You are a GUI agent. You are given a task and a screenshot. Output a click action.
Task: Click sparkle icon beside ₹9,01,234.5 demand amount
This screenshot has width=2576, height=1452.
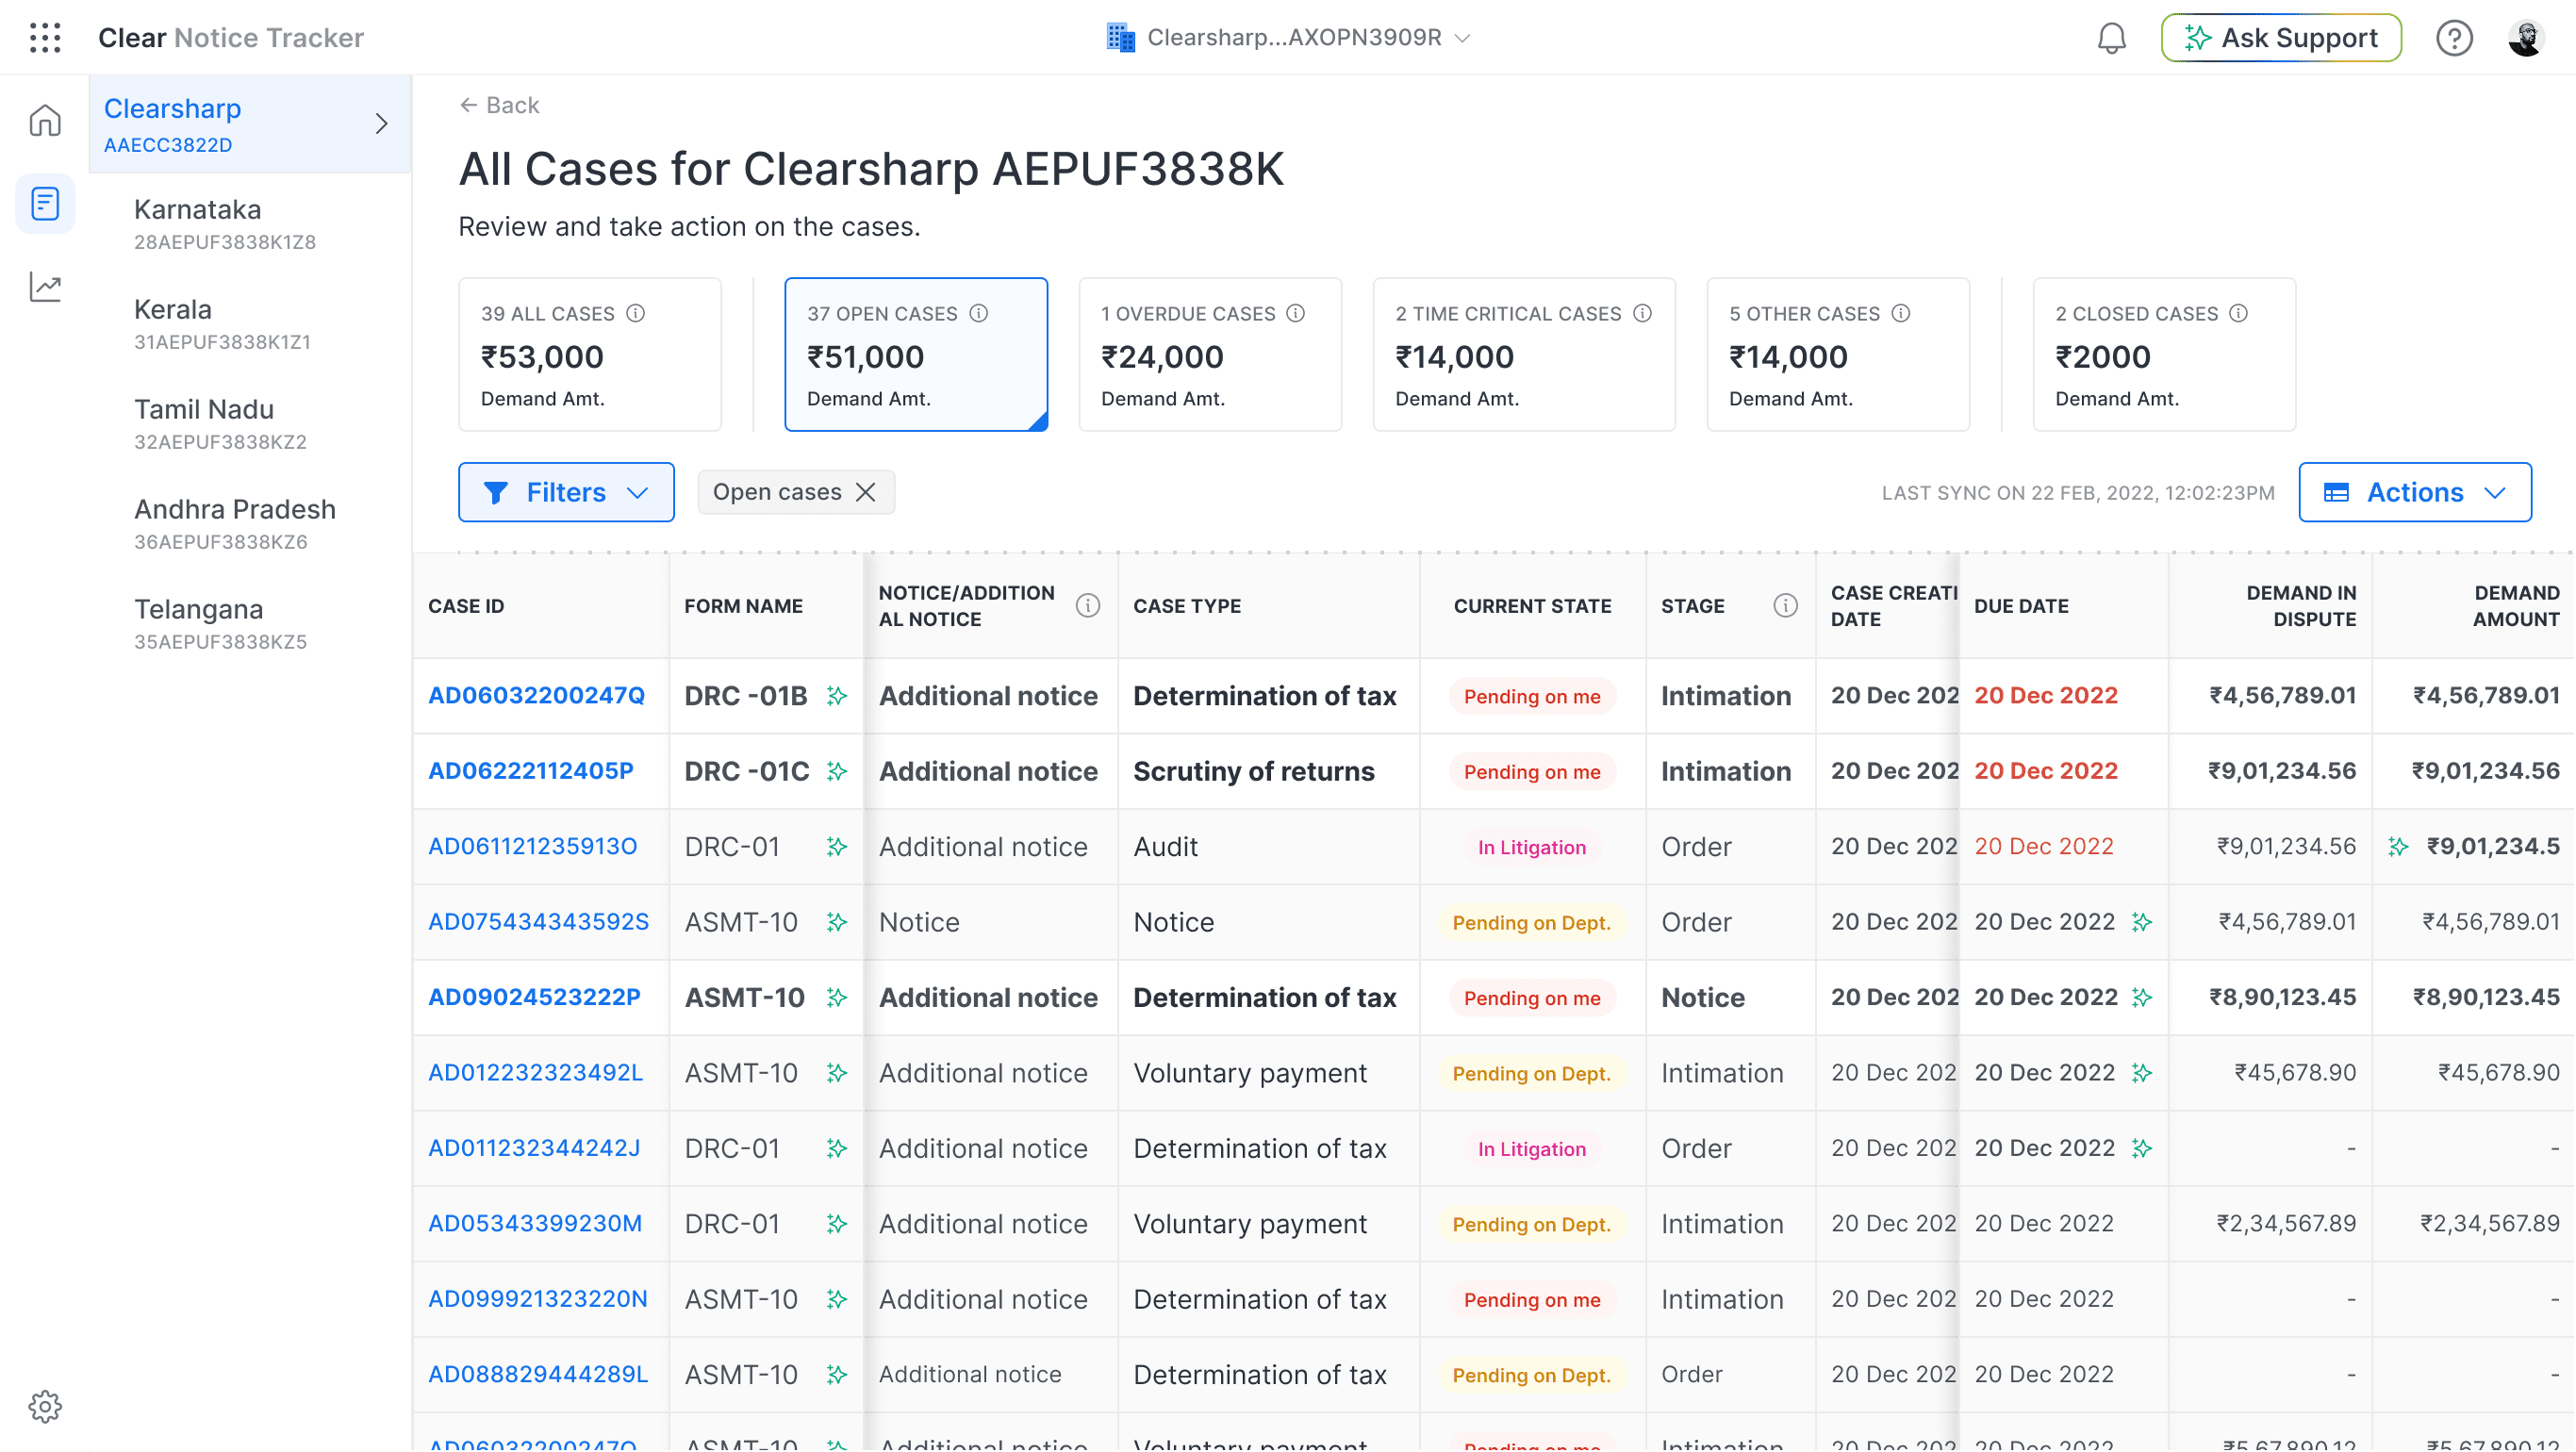click(x=2398, y=847)
